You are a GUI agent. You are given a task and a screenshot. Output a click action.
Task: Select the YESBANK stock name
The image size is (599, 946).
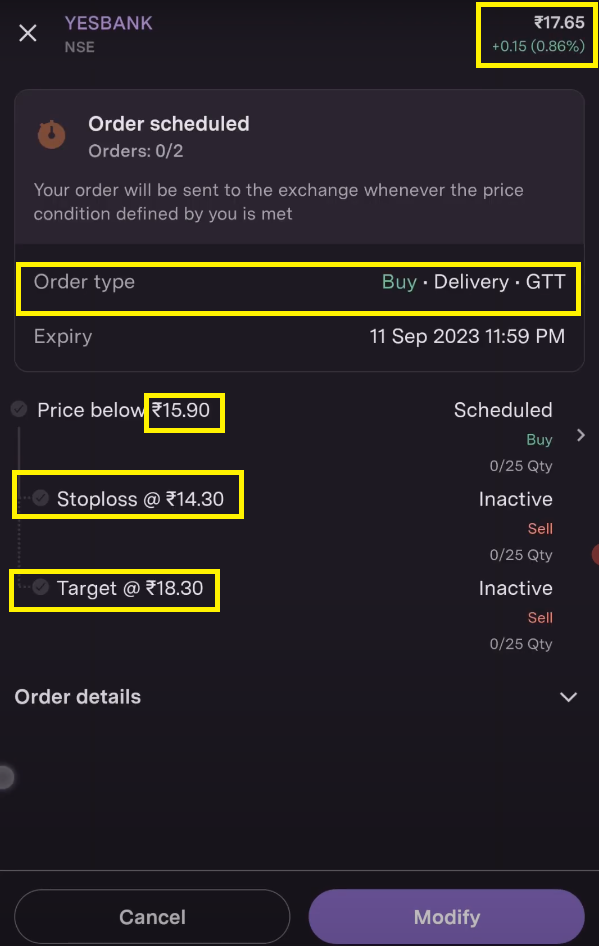click(109, 23)
